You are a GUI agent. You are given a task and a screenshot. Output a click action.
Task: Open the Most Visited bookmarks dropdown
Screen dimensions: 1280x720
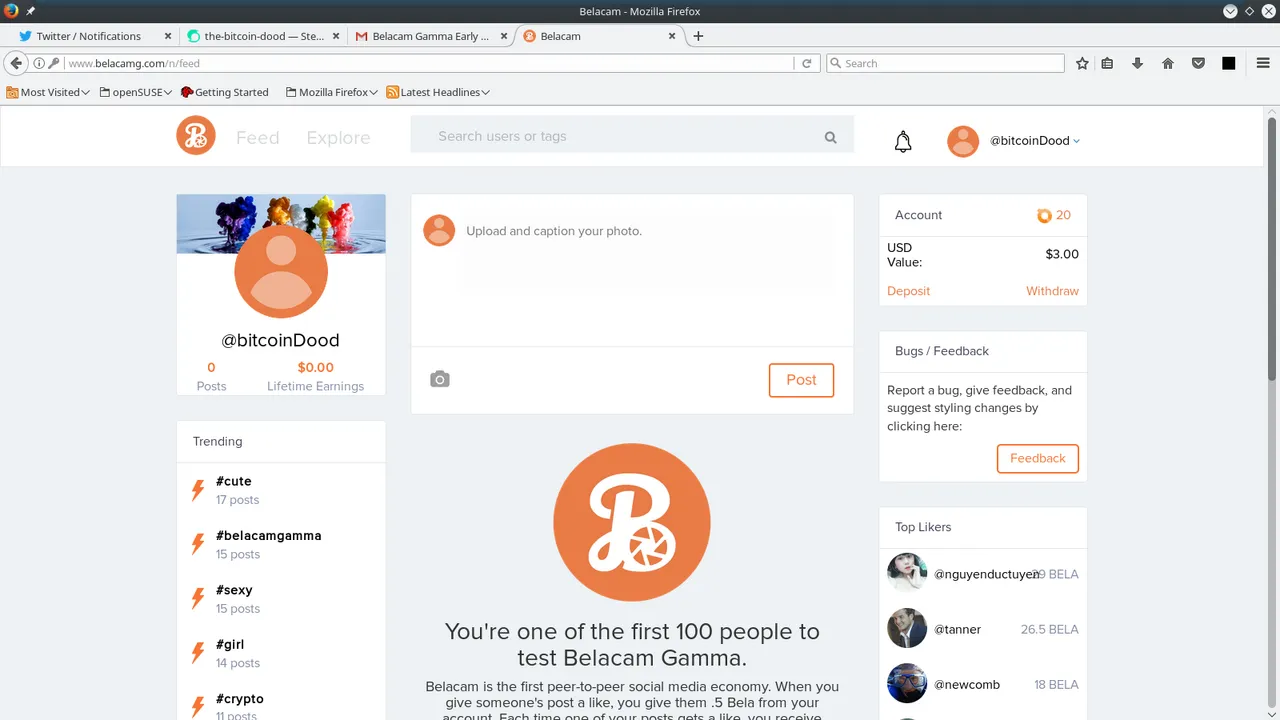click(x=48, y=92)
